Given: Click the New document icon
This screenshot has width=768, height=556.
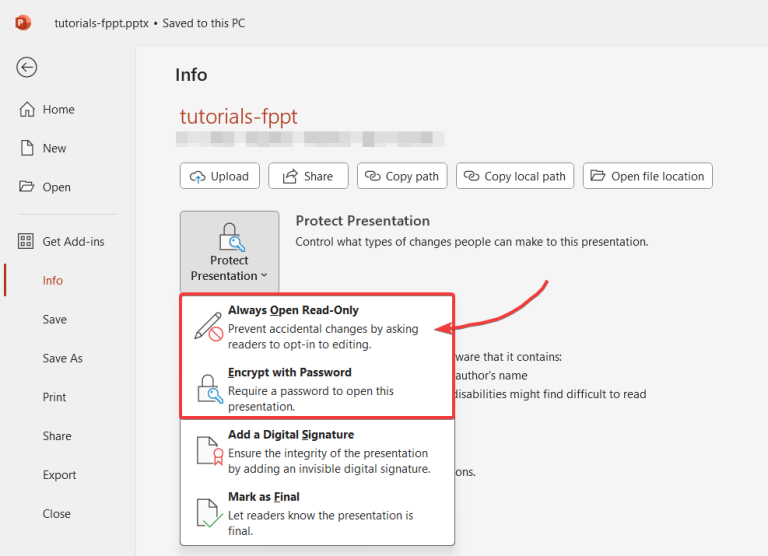Looking at the screenshot, I should tap(27, 148).
